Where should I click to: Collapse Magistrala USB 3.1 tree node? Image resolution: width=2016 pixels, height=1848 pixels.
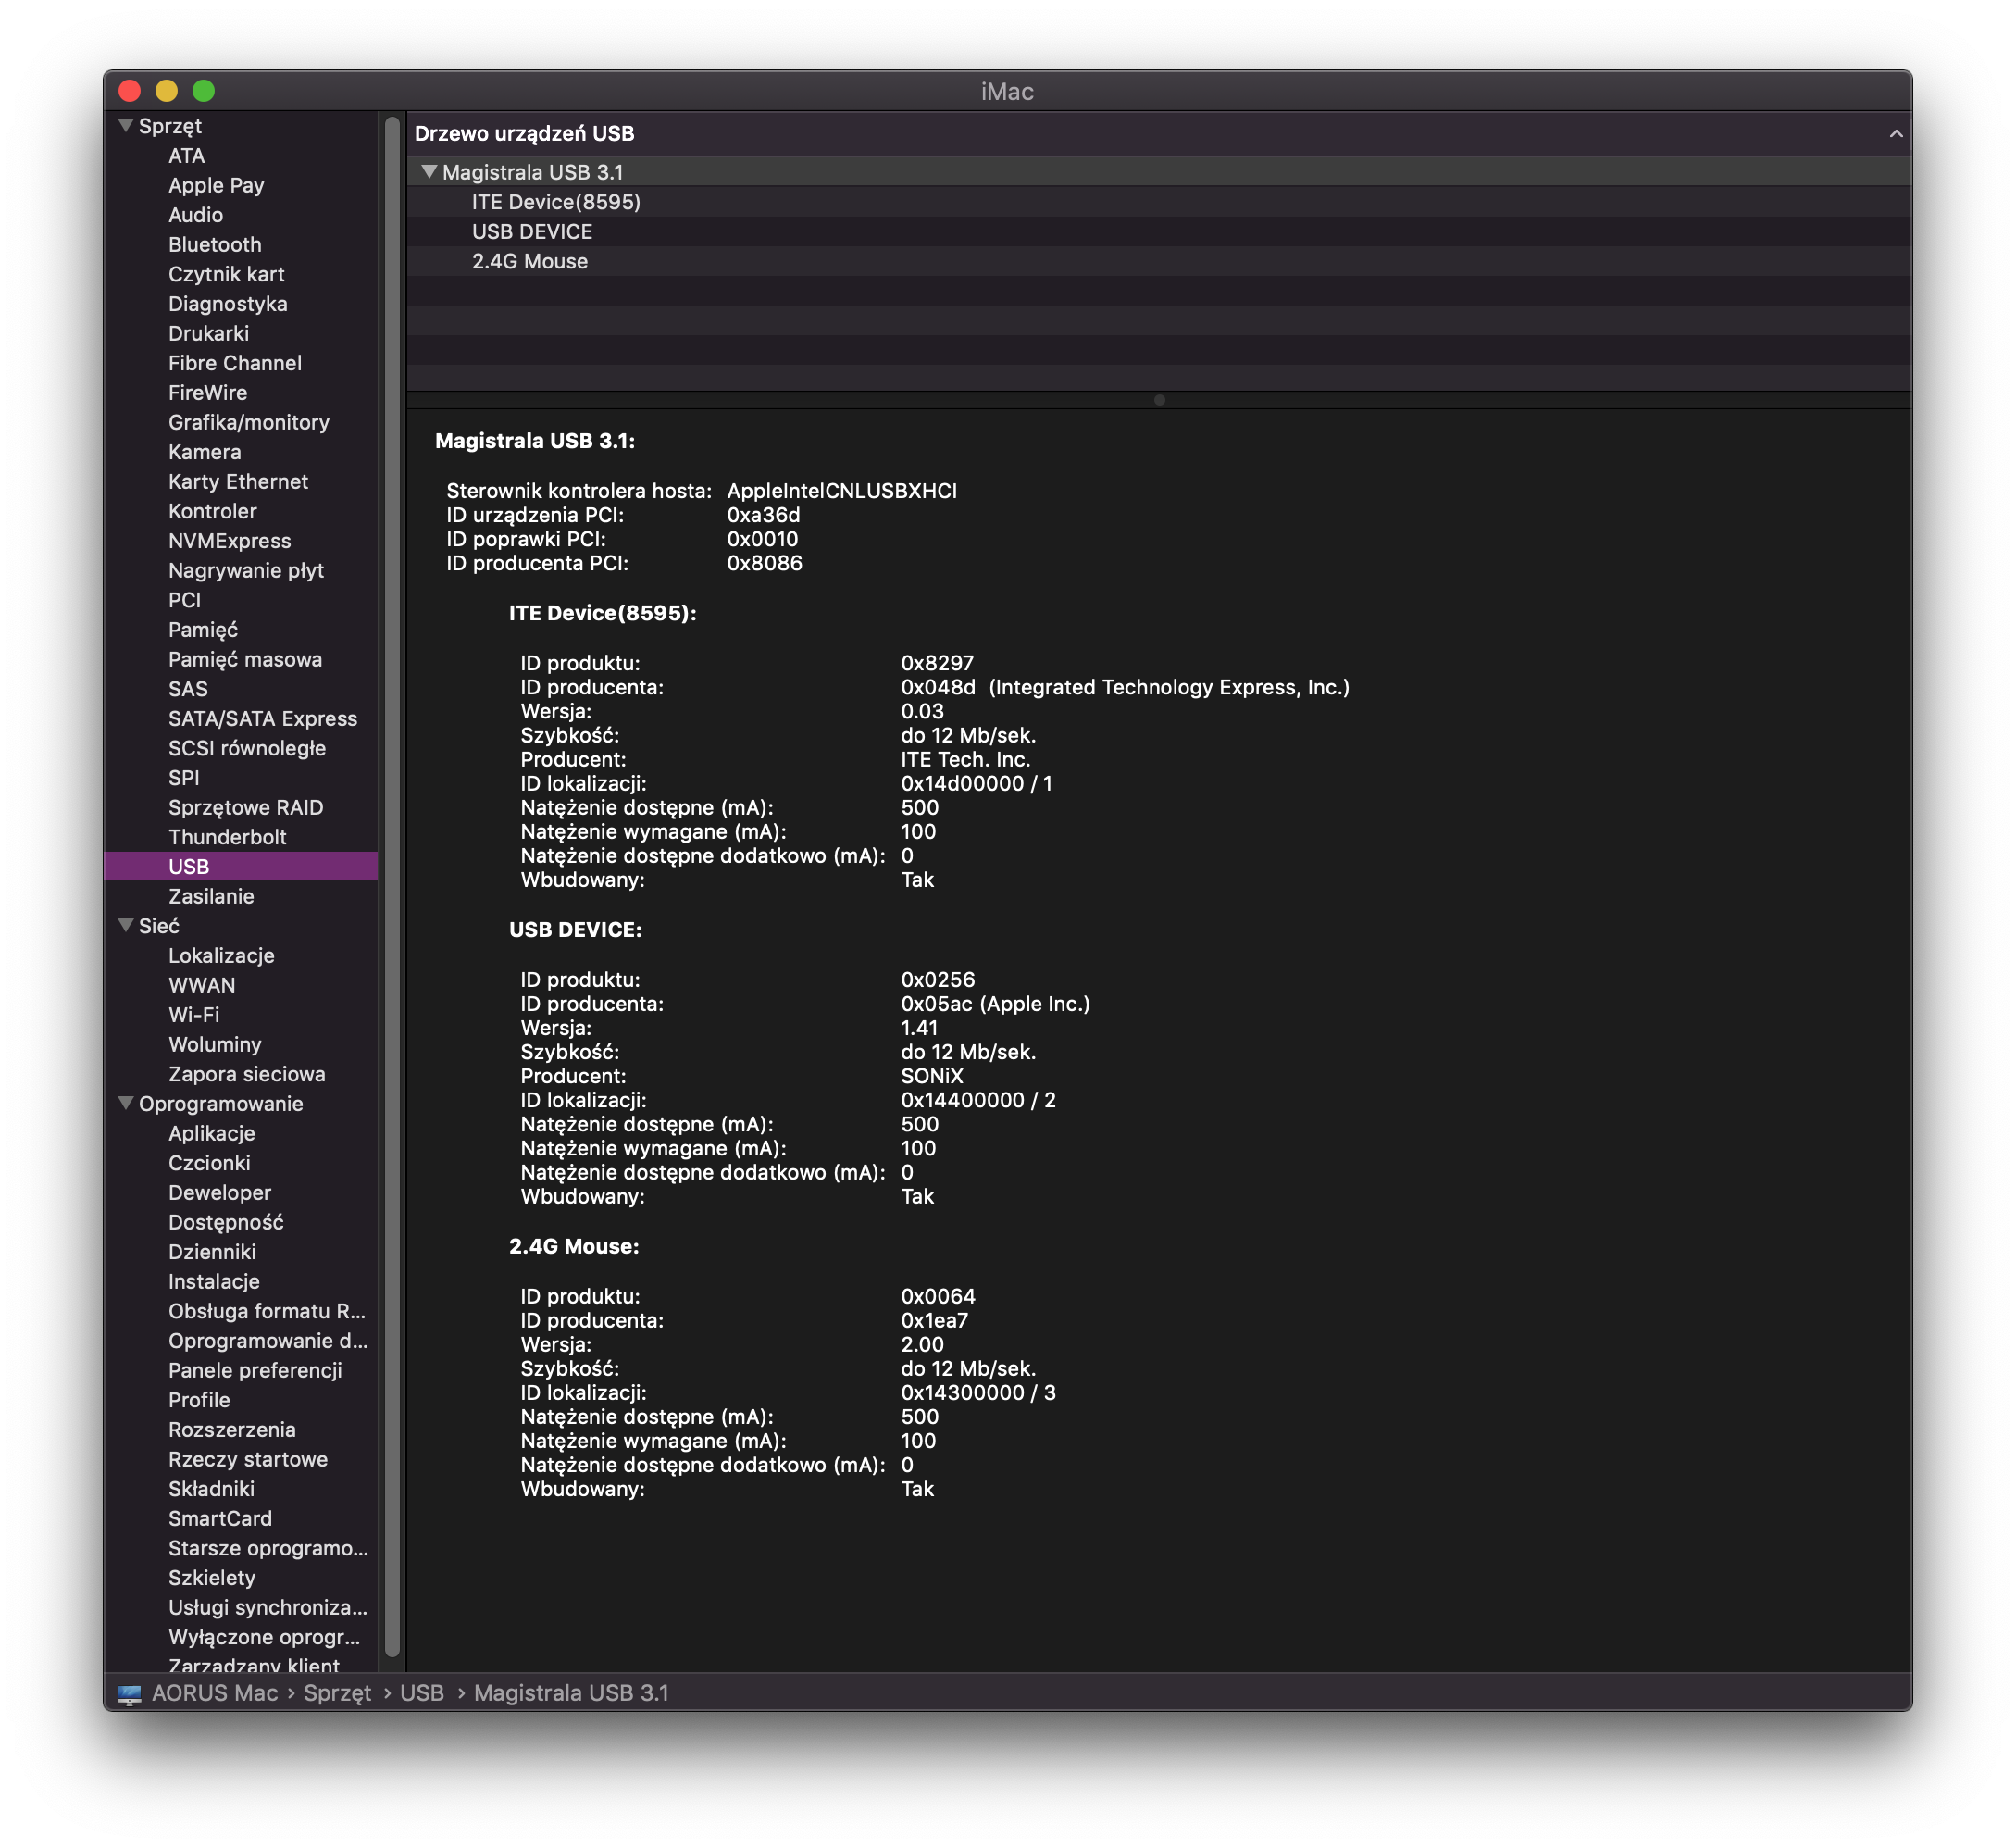click(x=429, y=172)
